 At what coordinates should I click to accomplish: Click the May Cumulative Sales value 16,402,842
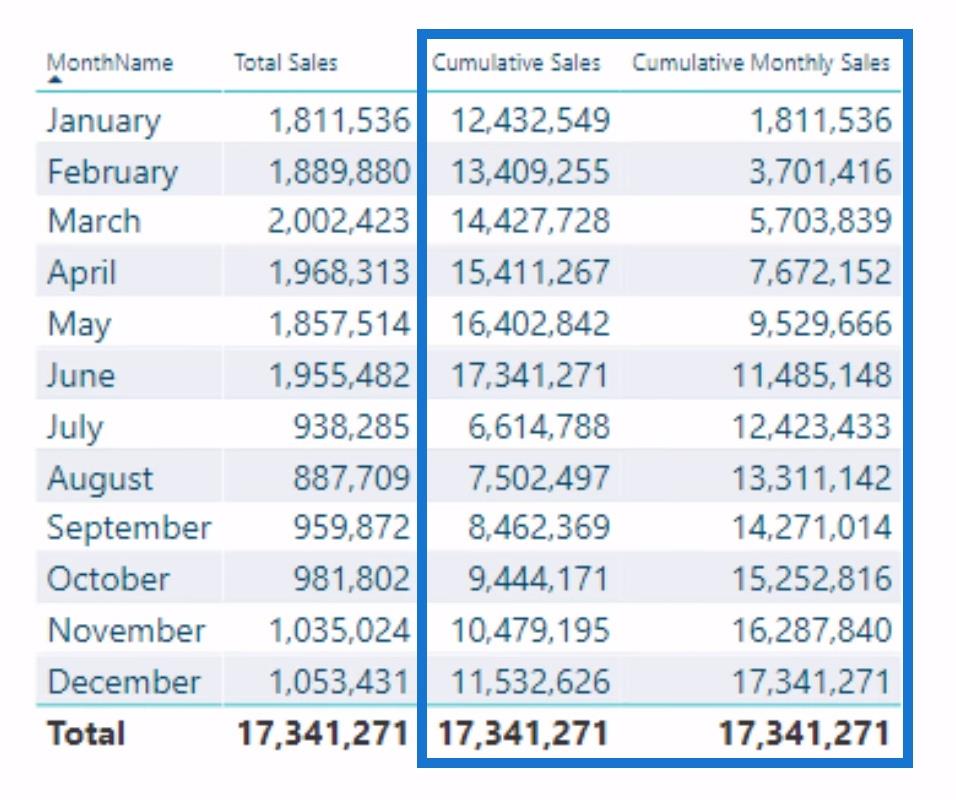(x=530, y=324)
